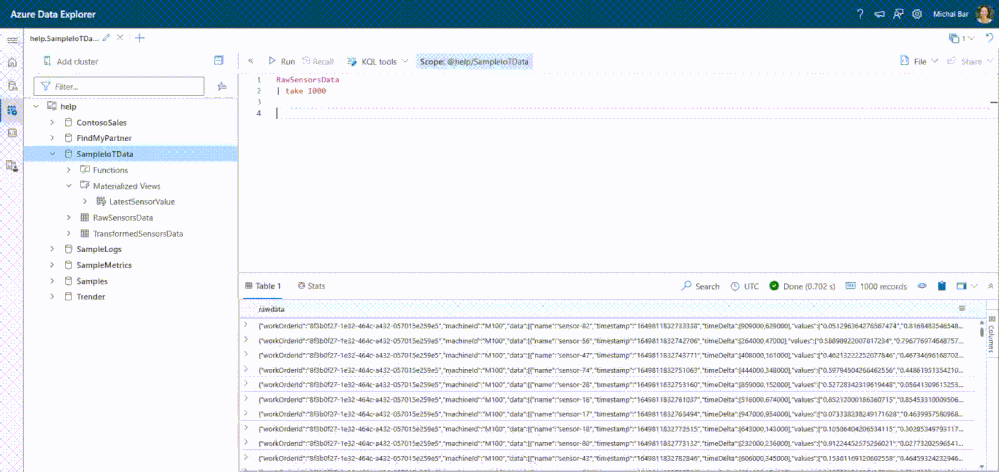Viewport: 999px width, 472px height.
Task: Sort by the rawdata column header
Action: pos(271,308)
